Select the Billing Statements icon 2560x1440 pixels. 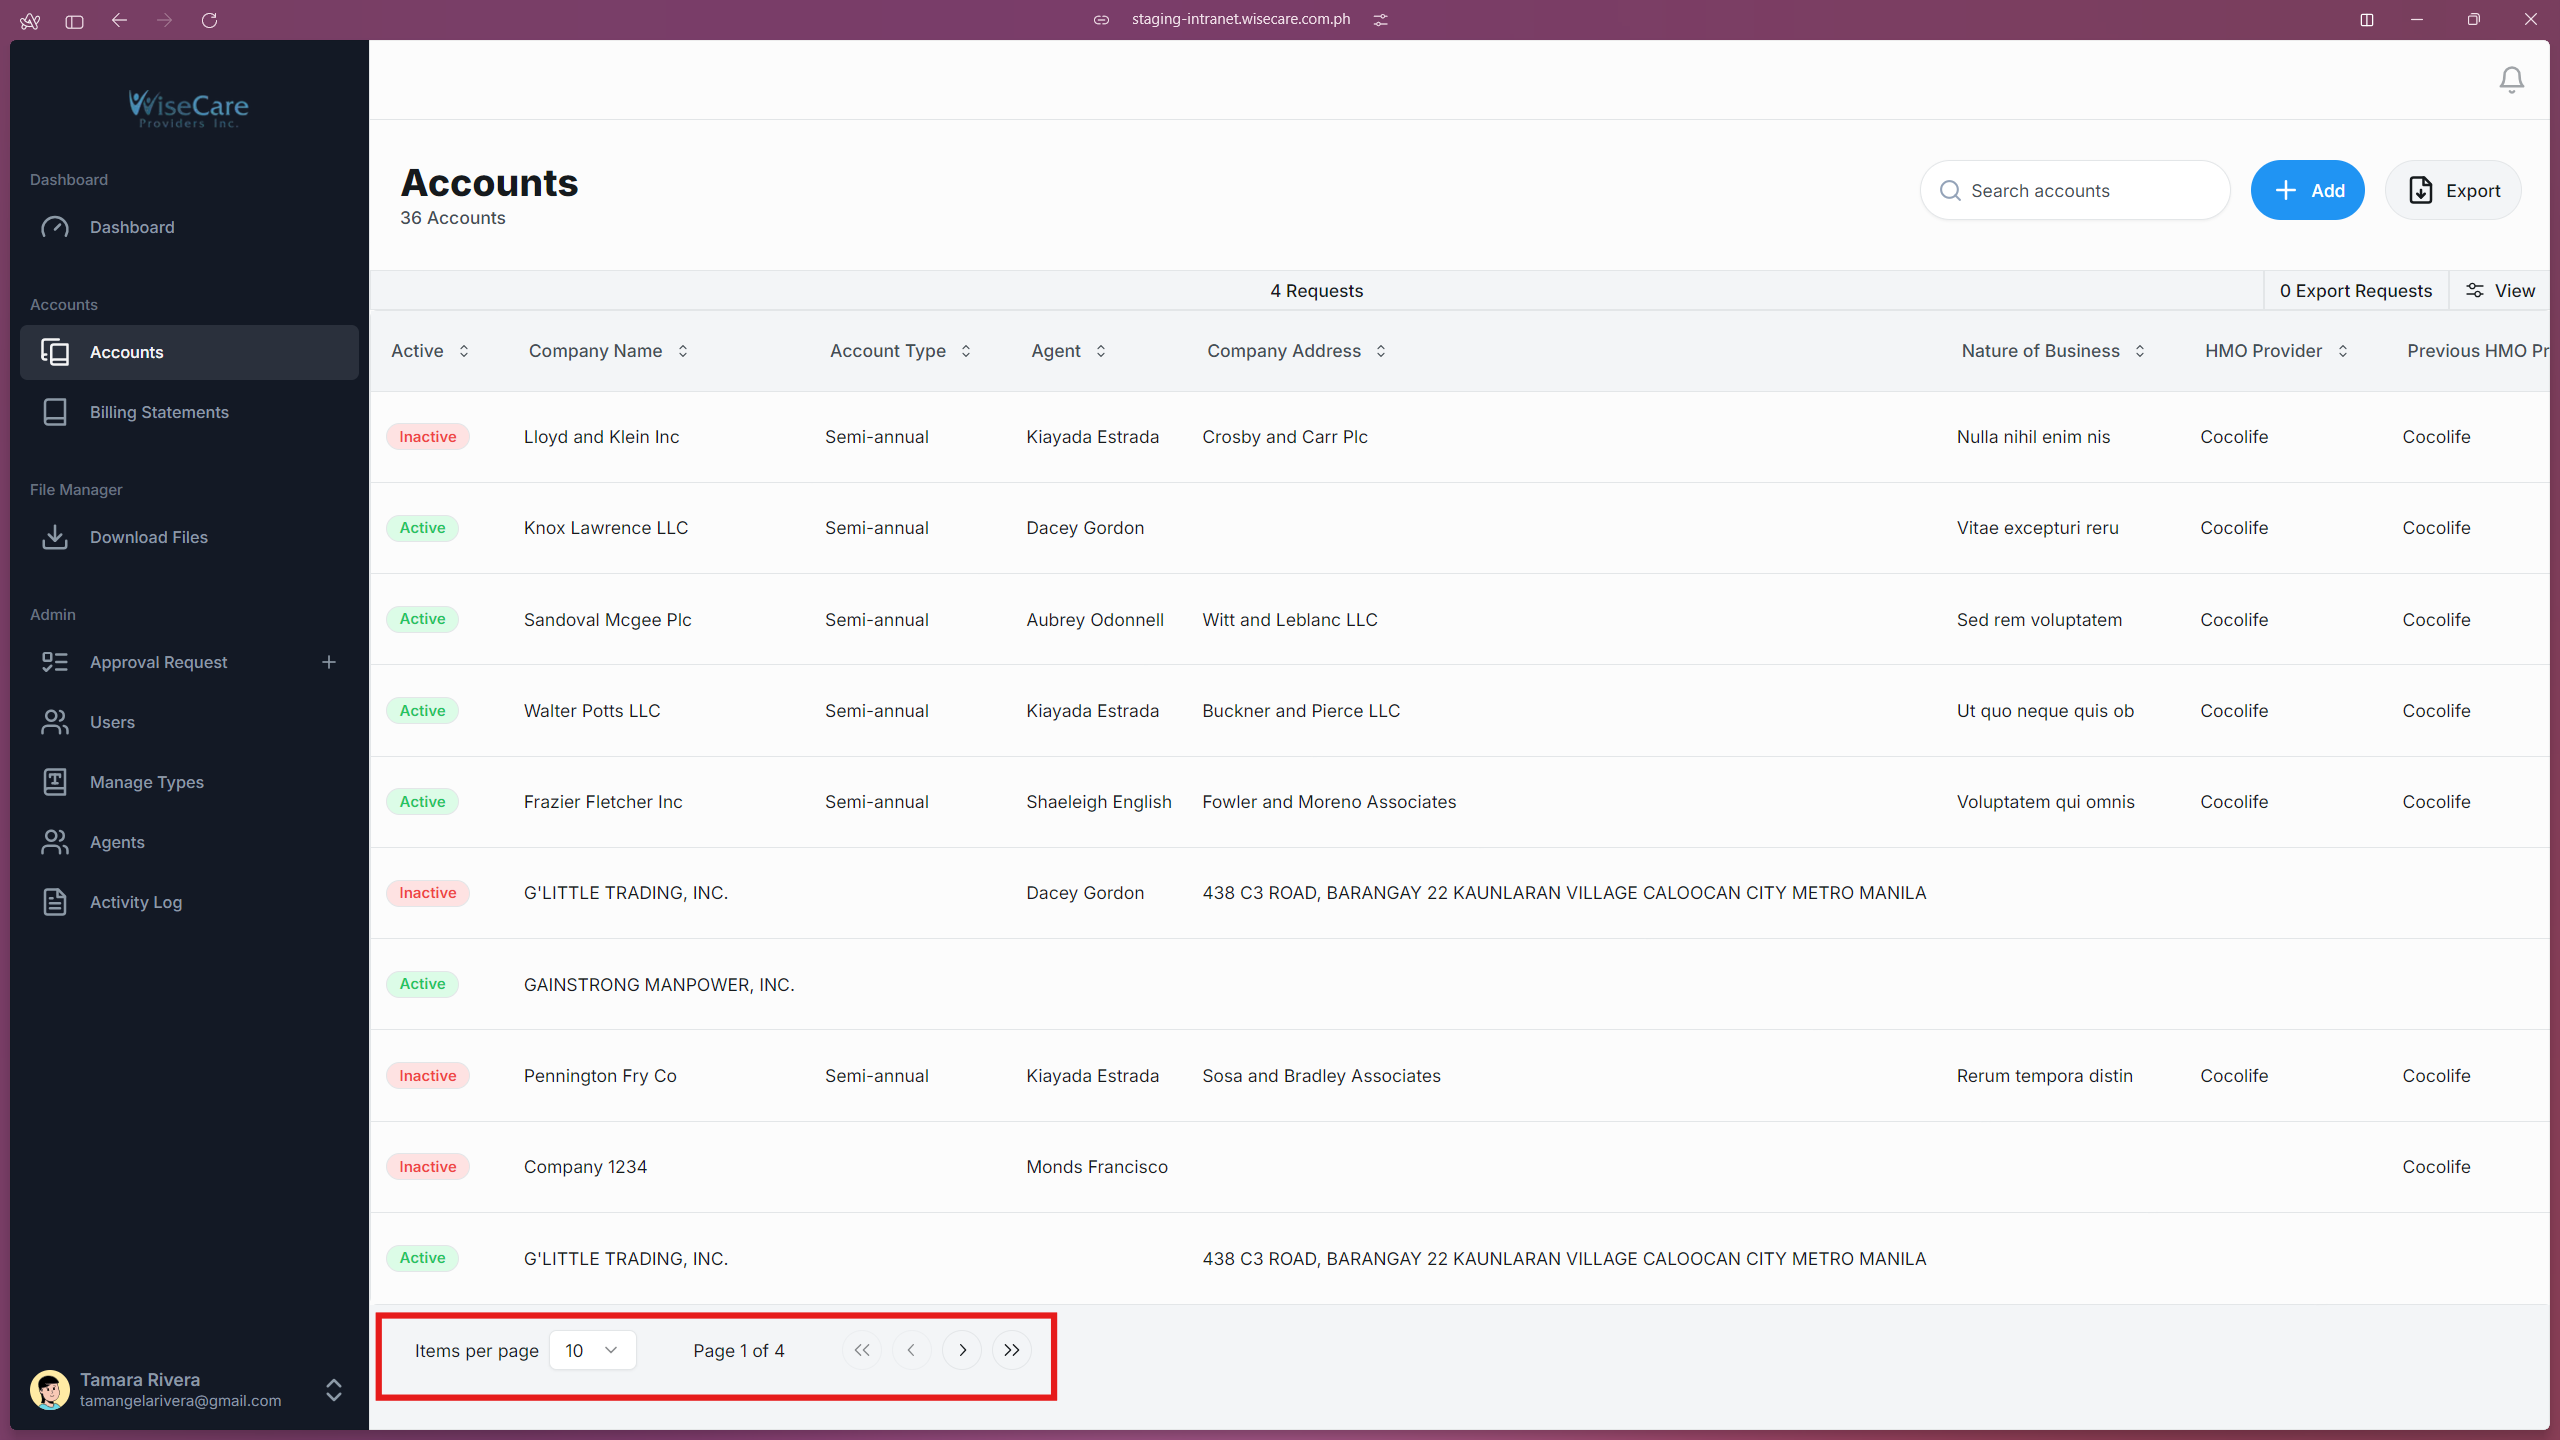coord(55,411)
